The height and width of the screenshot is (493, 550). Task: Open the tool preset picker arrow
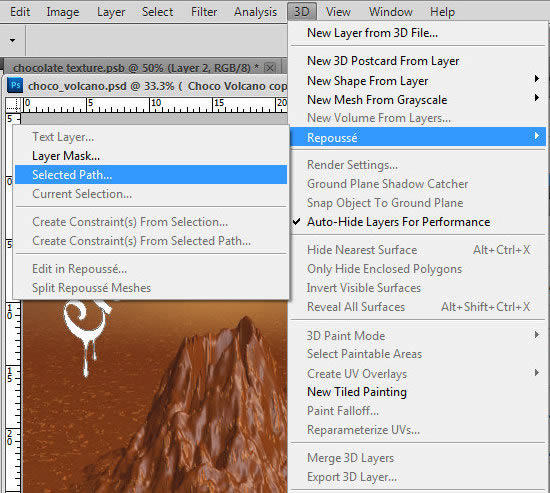[x=12, y=40]
